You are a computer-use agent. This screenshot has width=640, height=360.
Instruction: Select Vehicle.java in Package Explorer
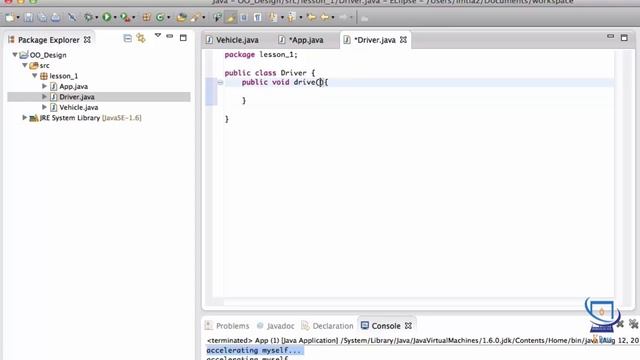point(79,107)
